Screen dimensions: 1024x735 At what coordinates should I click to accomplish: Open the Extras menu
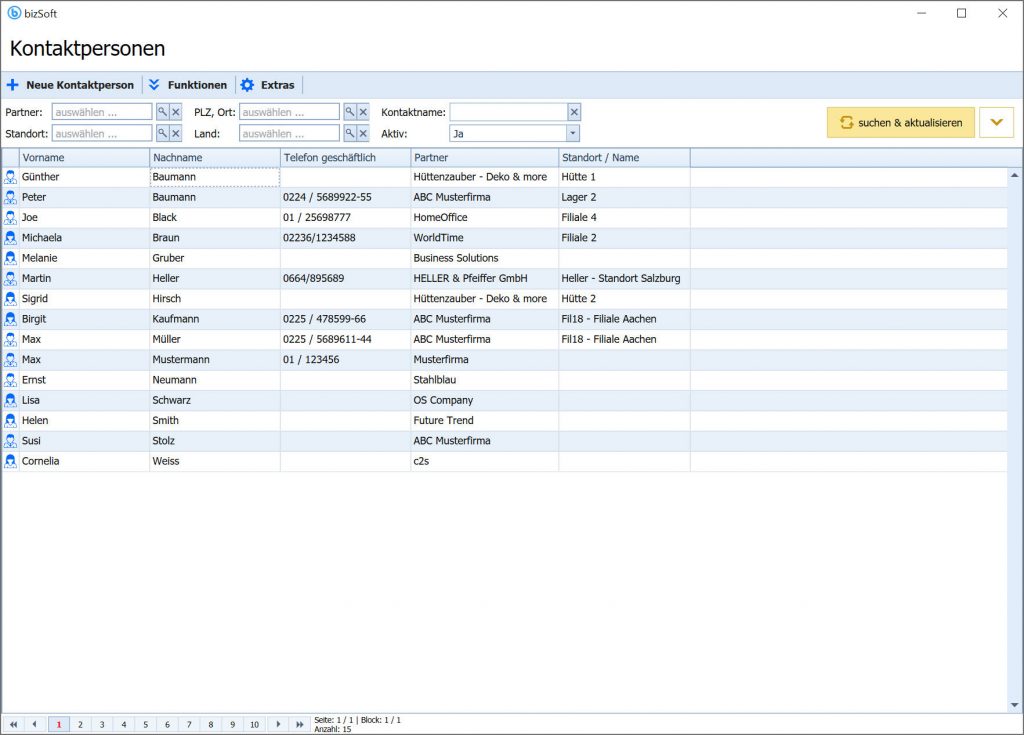click(x=278, y=85)
